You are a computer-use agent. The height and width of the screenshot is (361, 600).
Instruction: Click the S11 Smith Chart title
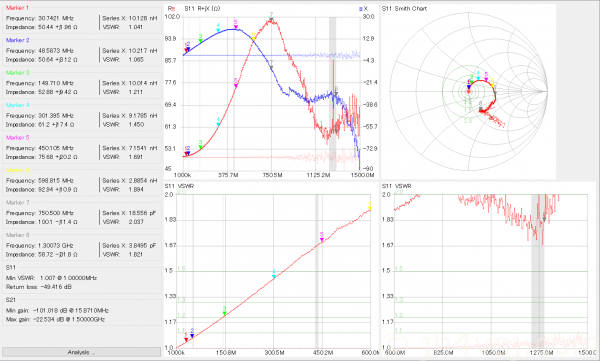404,8
